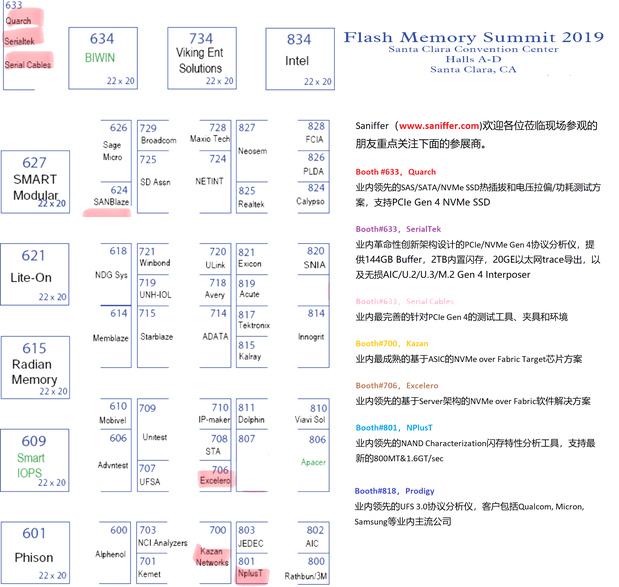Screen dimensions: 619x587
Task: Click booth 715 Starblaze
Action: (x=156, y=337)
